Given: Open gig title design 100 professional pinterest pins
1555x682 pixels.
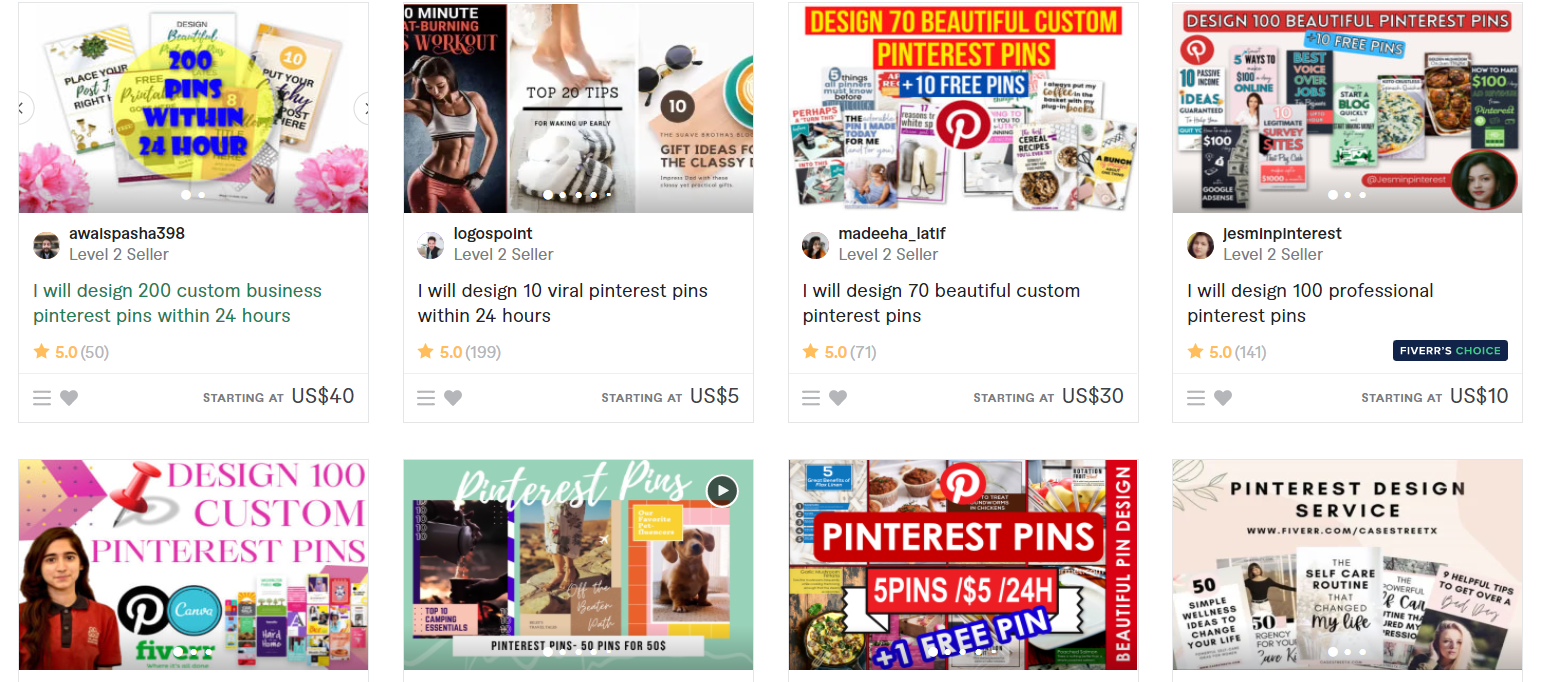Looking at the screenshot, I should (1310, 303).
